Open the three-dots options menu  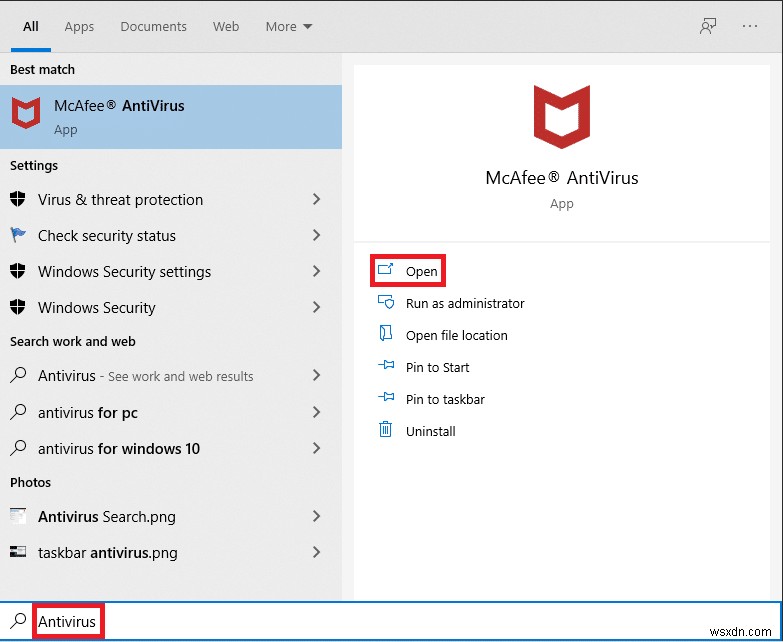click(x=750, y=26)
